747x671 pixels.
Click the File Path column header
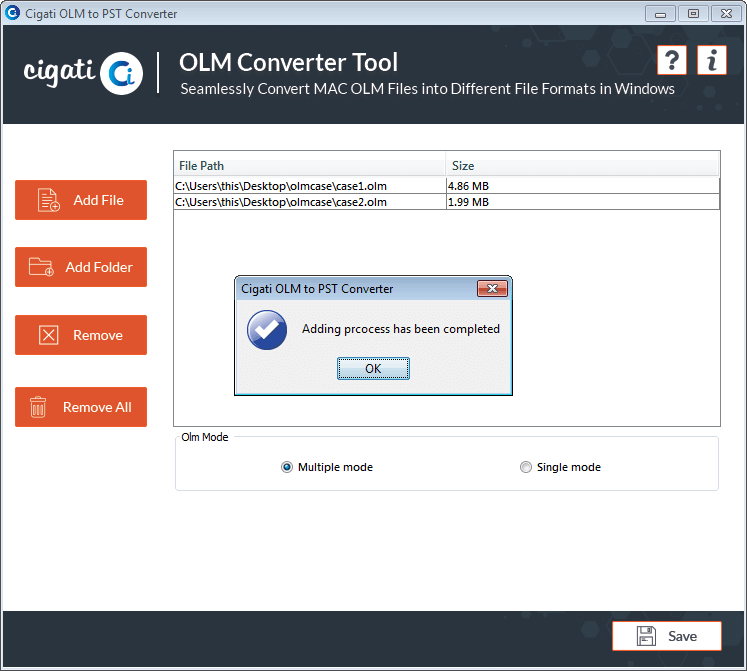click(x=310, y=165)
